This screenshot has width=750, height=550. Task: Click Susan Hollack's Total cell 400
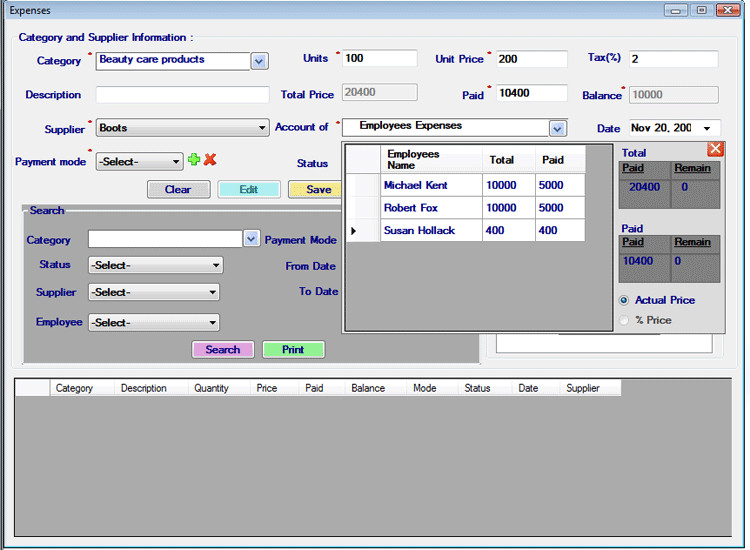pyautogui.click(x=508, y=231)
